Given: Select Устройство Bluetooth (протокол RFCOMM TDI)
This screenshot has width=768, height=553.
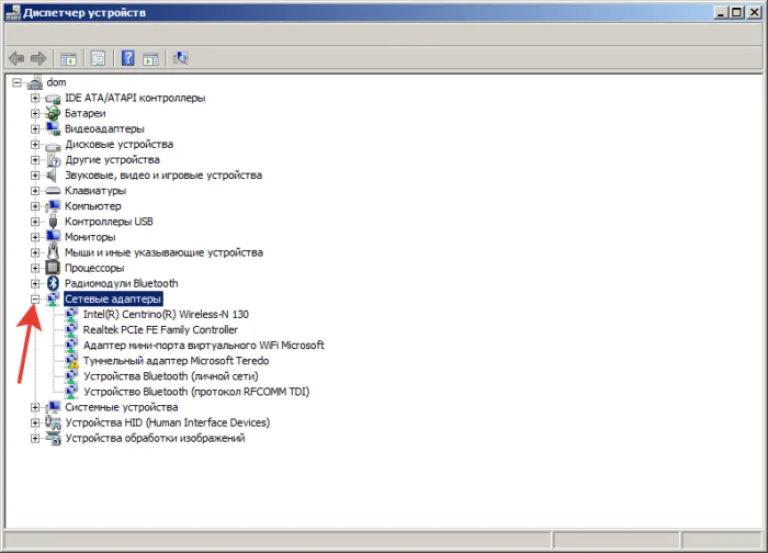Looking at the screenshot, I should tap(196, 392).
